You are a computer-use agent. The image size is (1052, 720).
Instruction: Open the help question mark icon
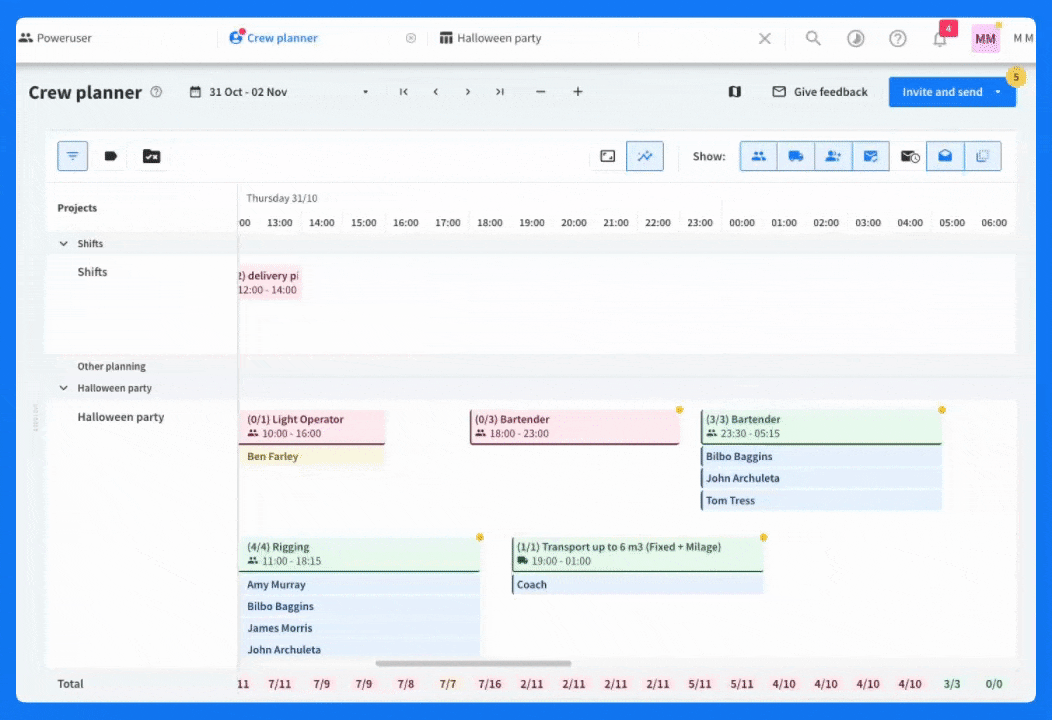coord(898,38)
